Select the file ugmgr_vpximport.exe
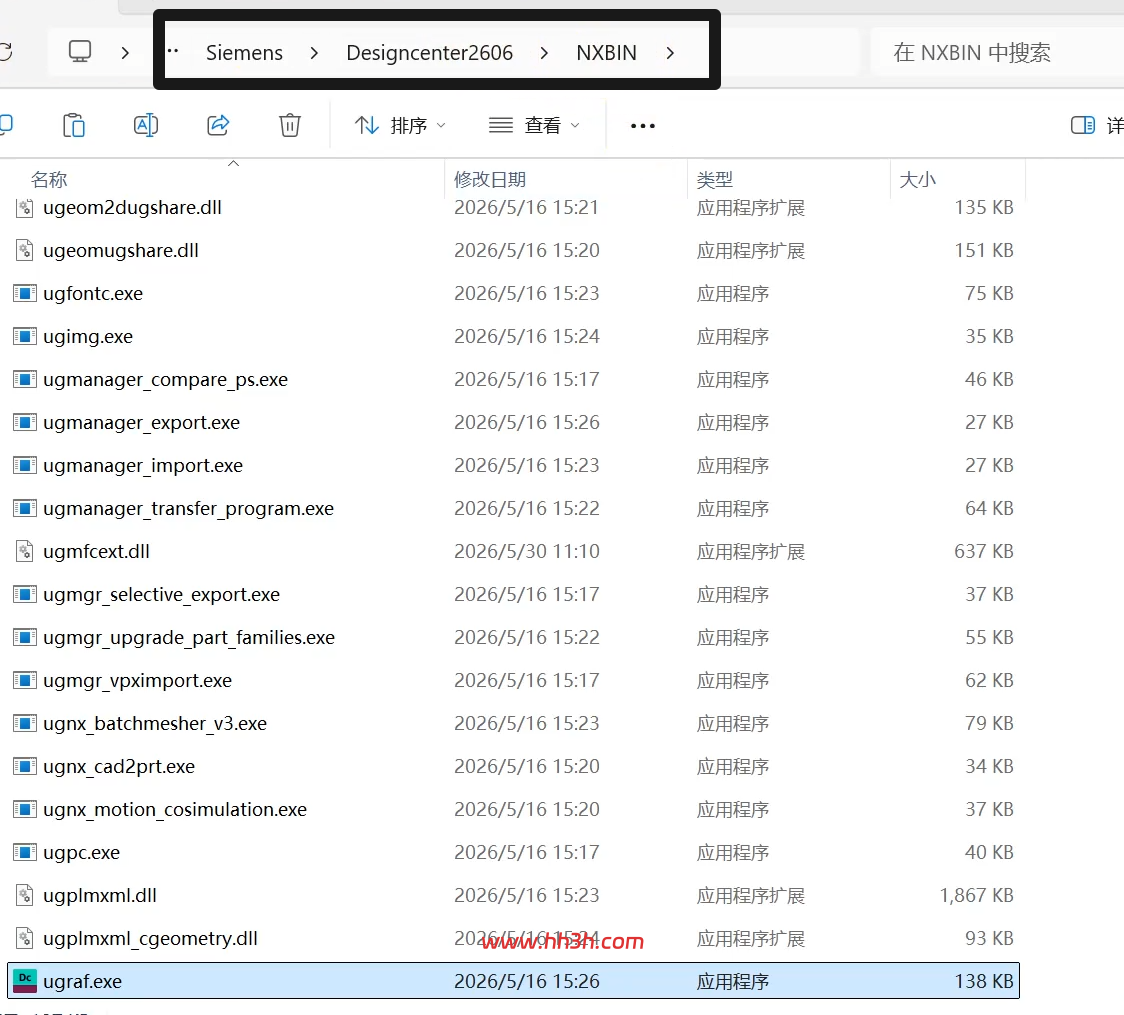1124x1015 pixels. (x=513, y=680)
